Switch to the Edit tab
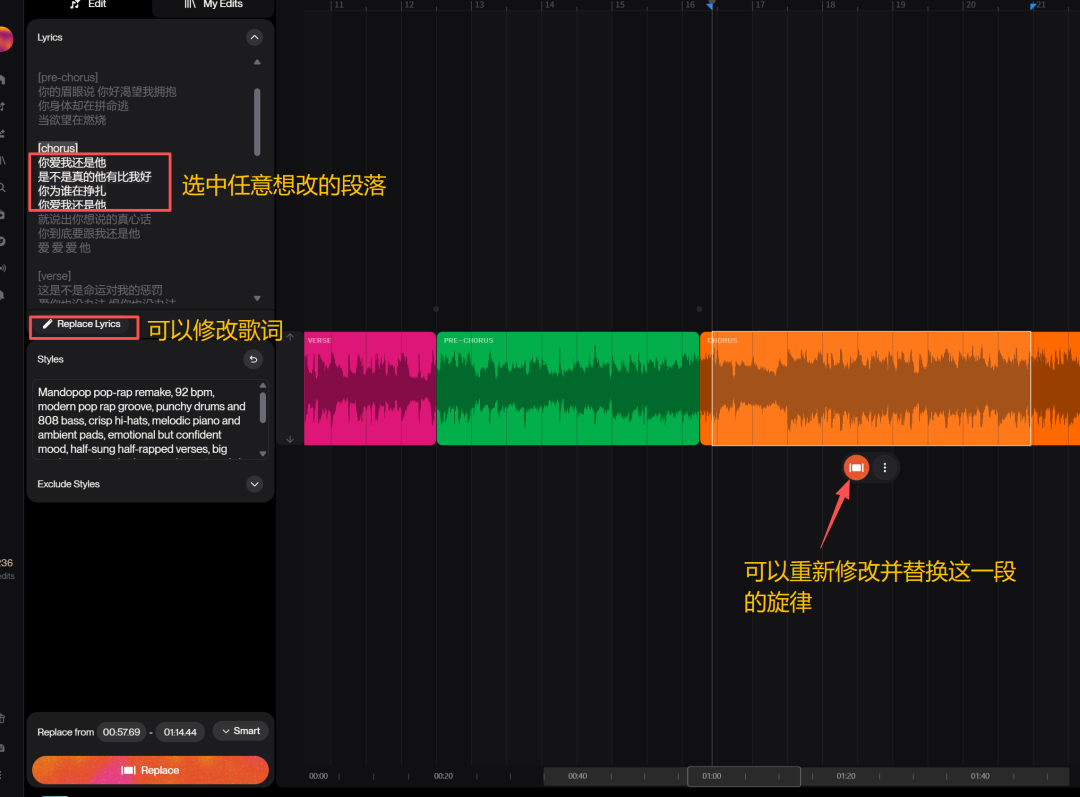The width and height of the screenshot is (1080, 797). 89,5
